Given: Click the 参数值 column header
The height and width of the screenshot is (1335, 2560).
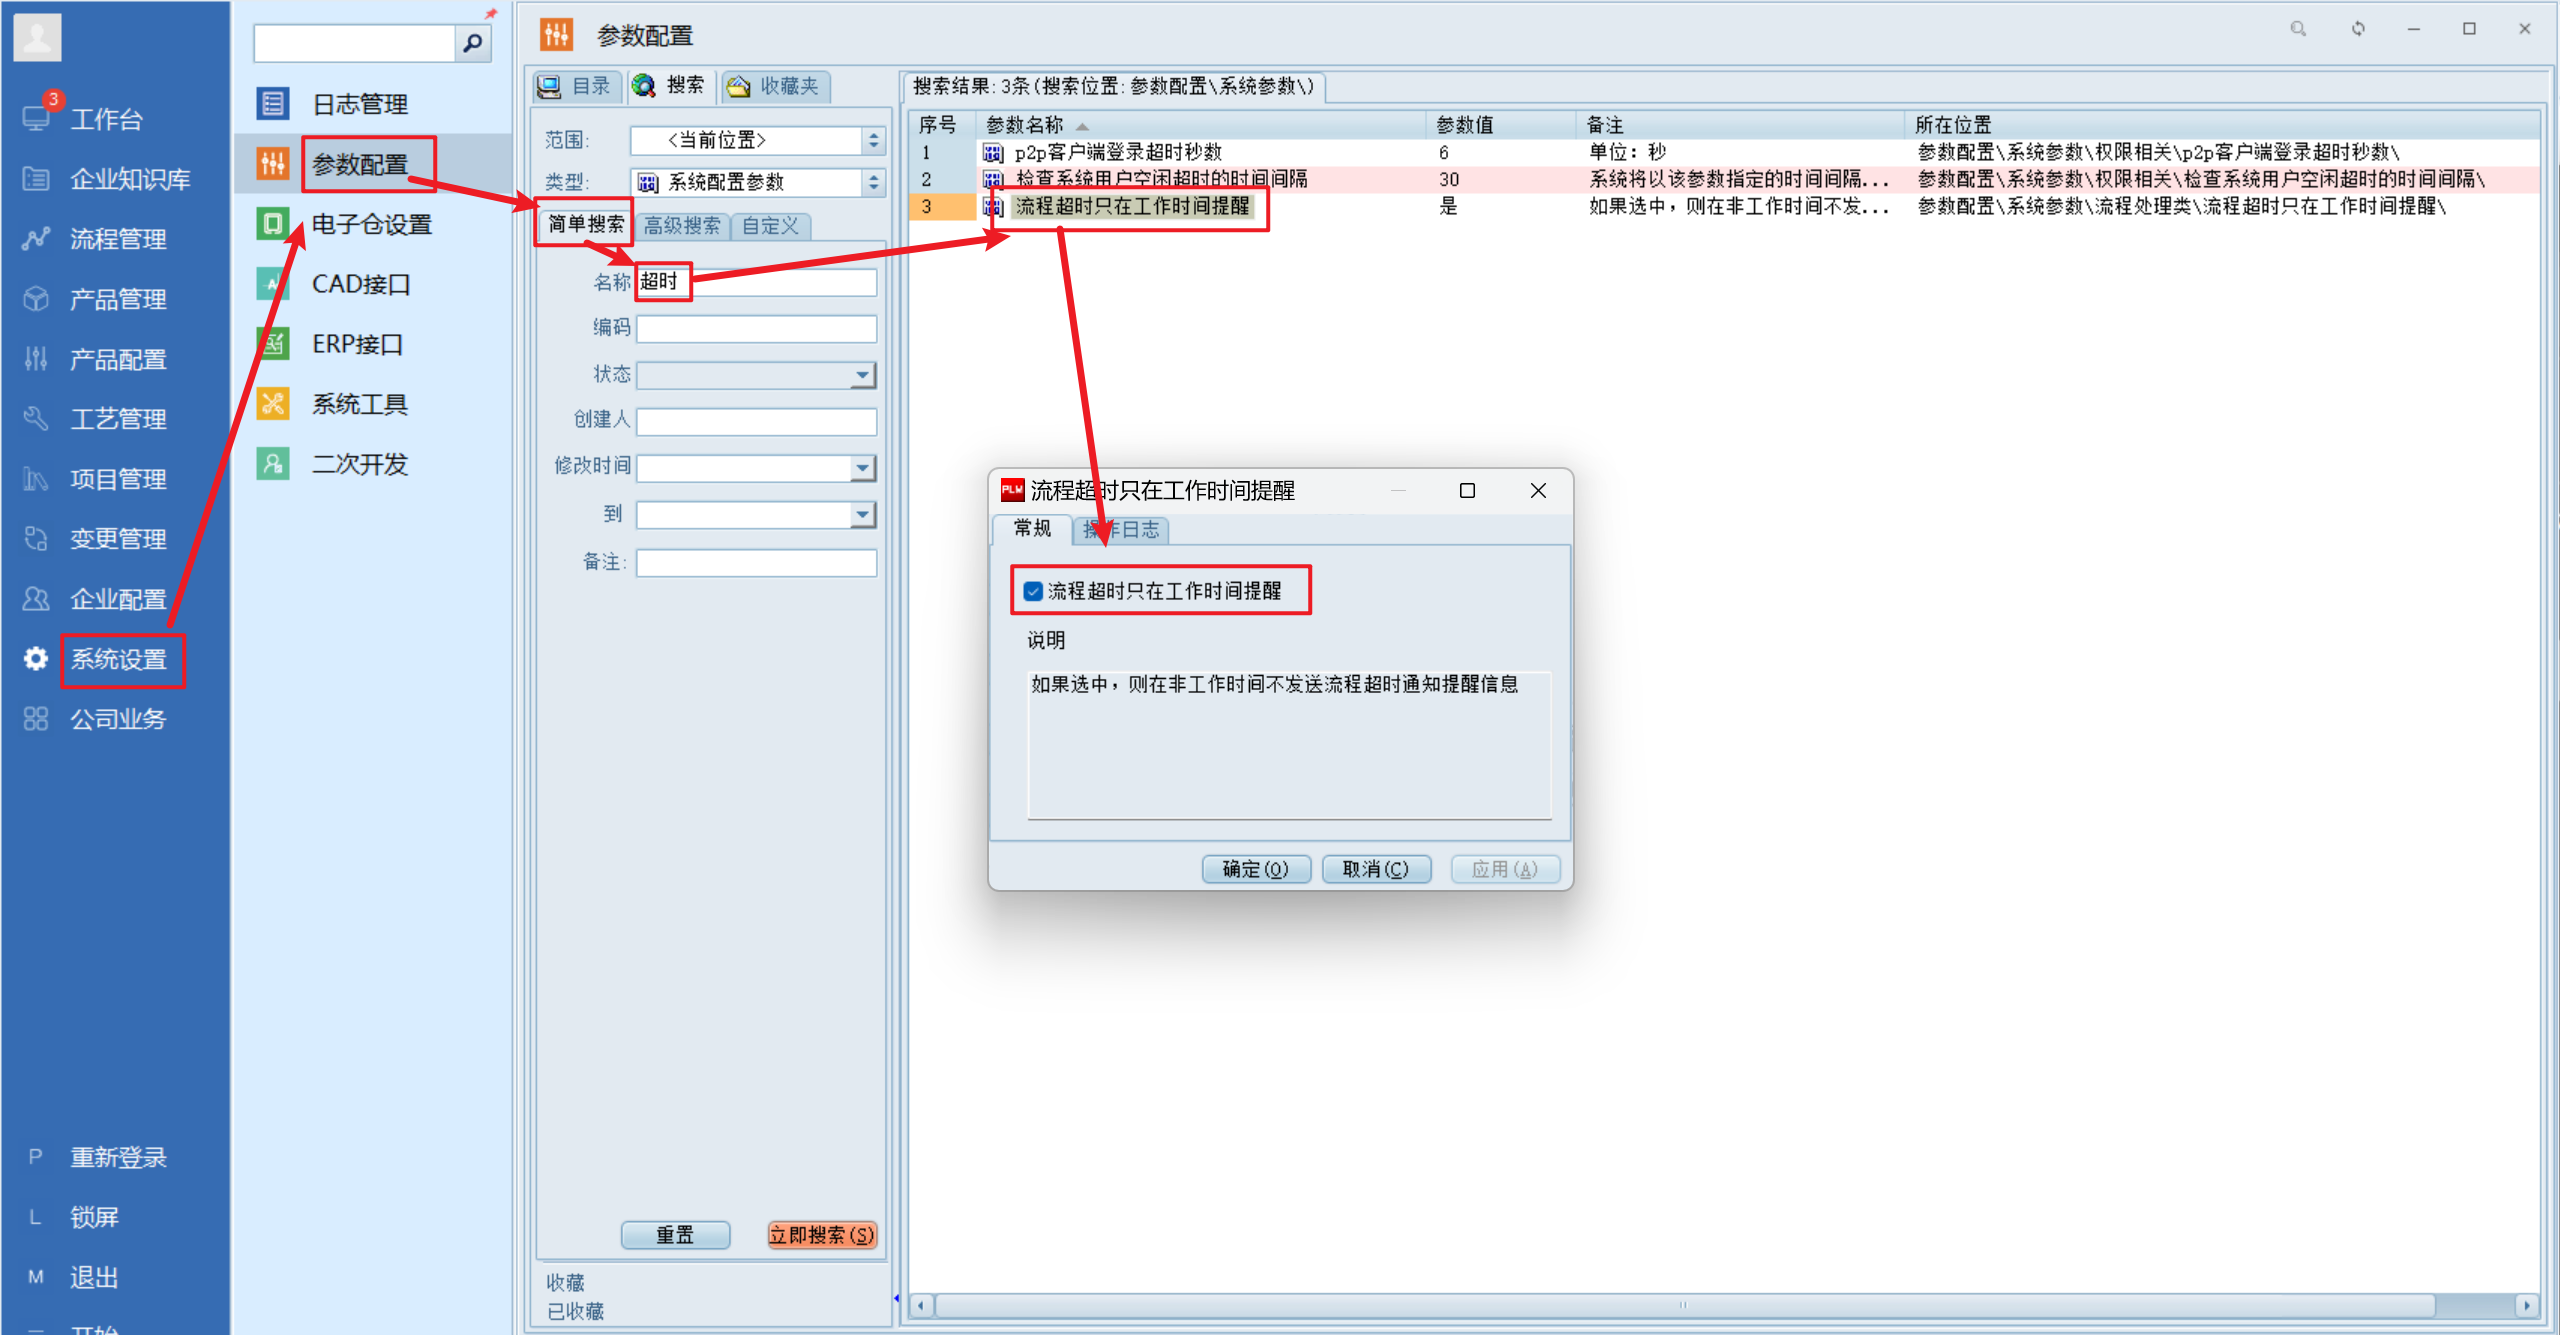Looking at the screenshot, I should coord(1501,125).
